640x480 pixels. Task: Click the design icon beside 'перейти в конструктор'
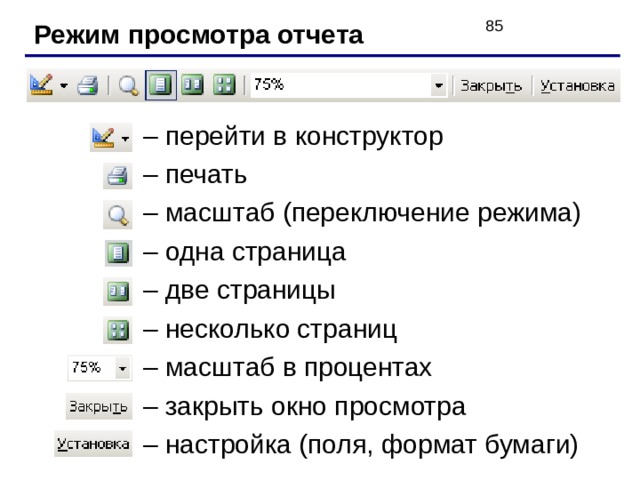point(103,138)
